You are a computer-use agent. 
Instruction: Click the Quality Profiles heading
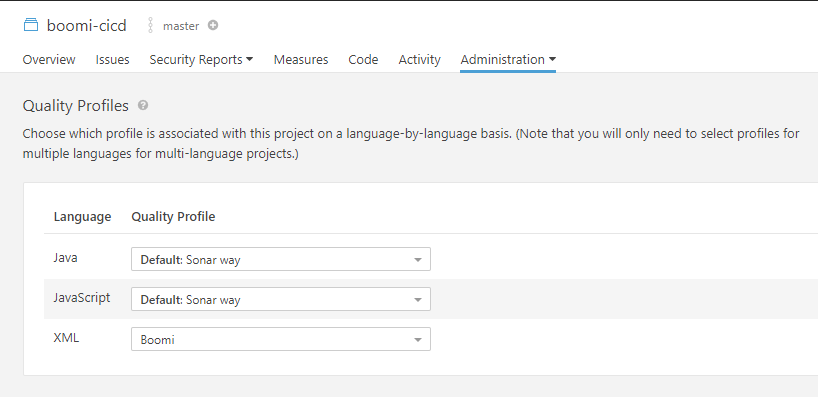pyautogui.click(x=76, y=105)
